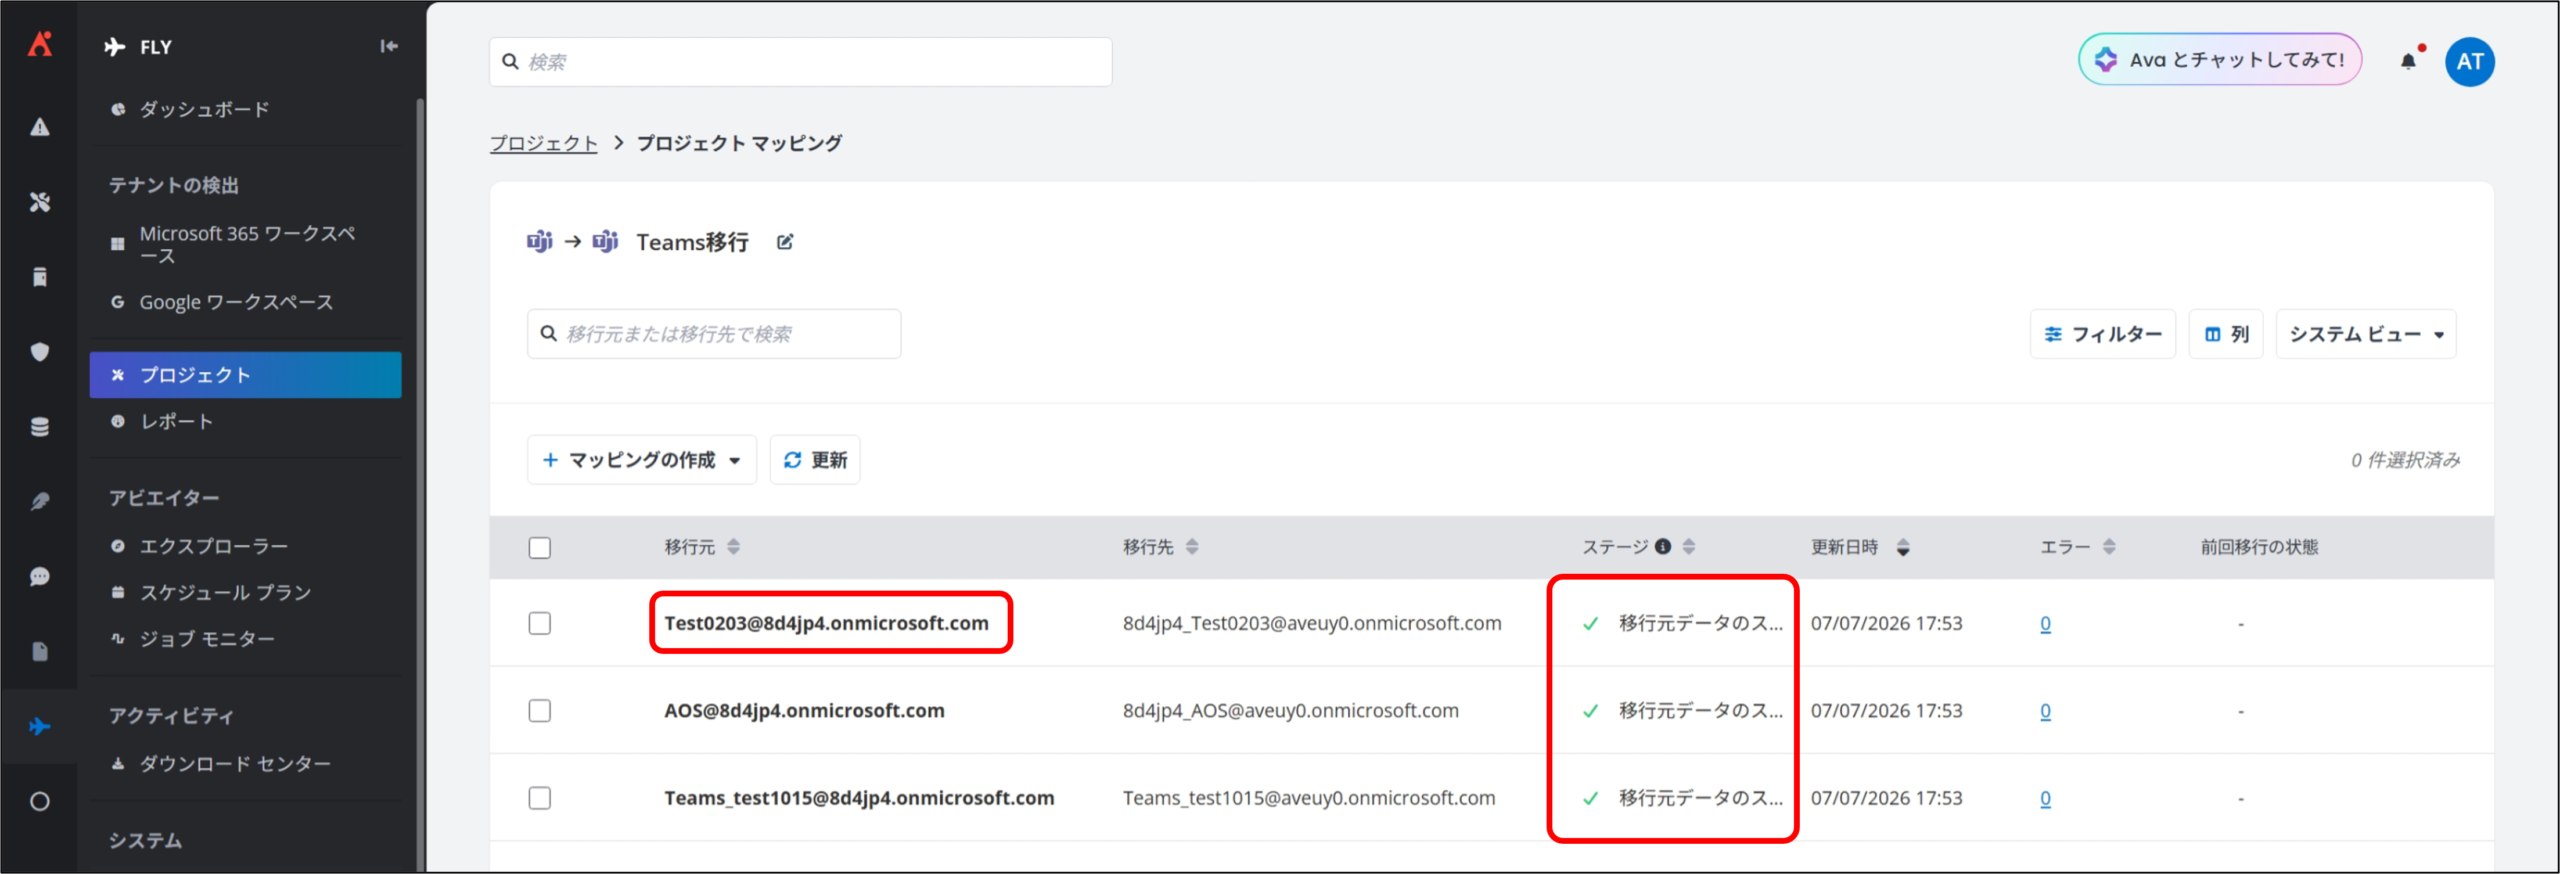
Task: Check the Test0203 mapping row checkbox
Action: point(540,624)
